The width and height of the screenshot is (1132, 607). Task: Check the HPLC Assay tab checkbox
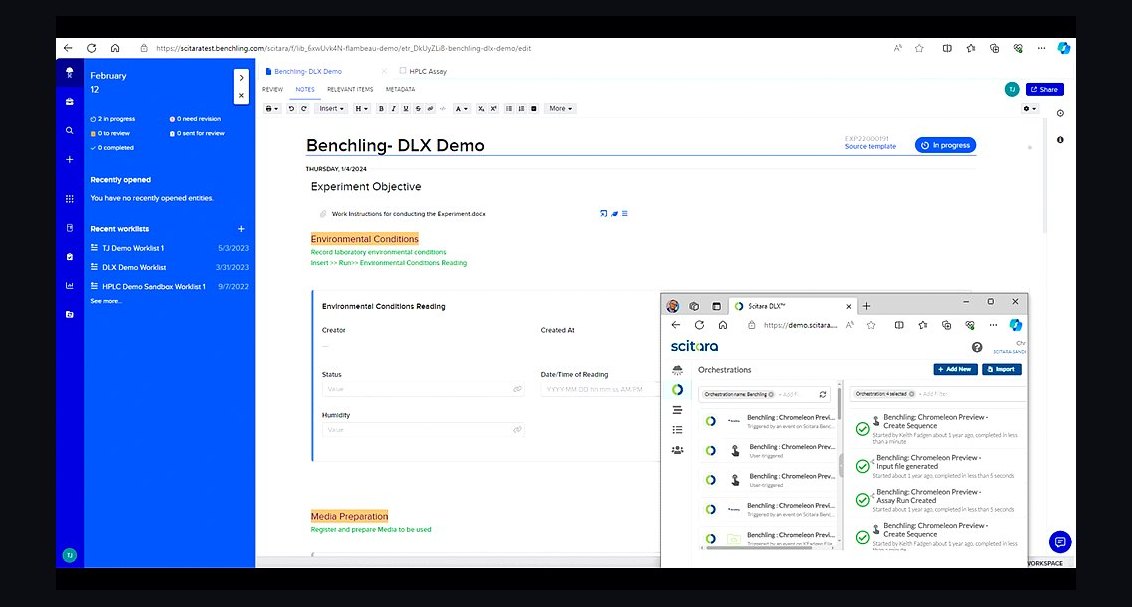point(403,71)
